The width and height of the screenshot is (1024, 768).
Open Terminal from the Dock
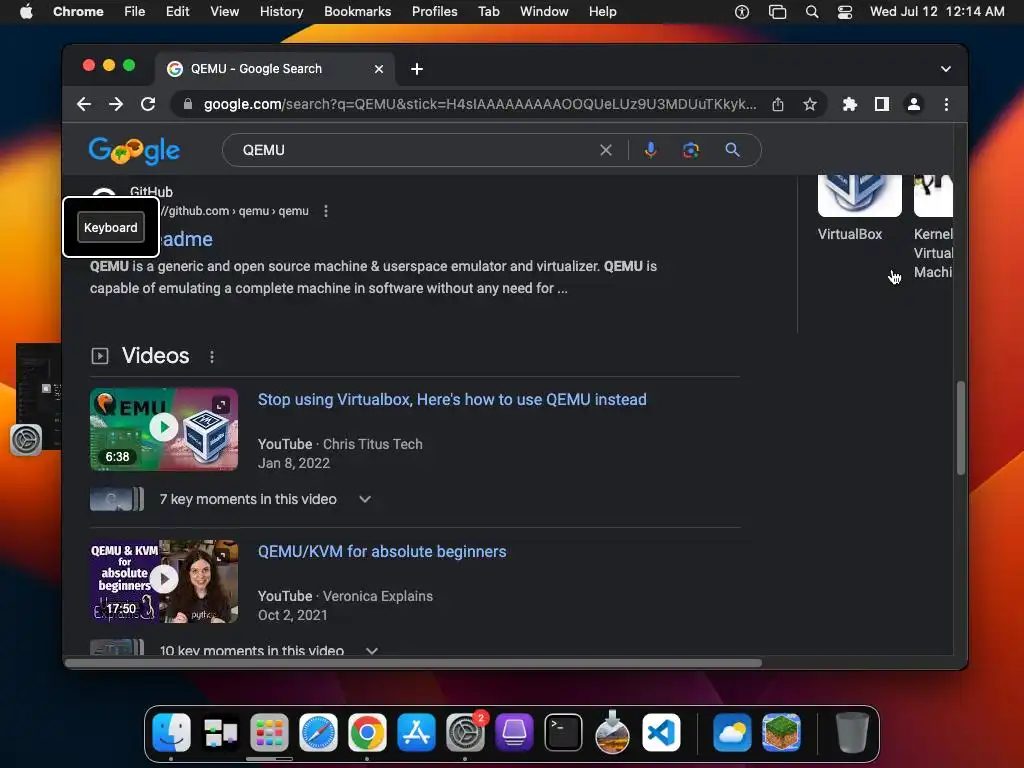(x=563, y=733)
